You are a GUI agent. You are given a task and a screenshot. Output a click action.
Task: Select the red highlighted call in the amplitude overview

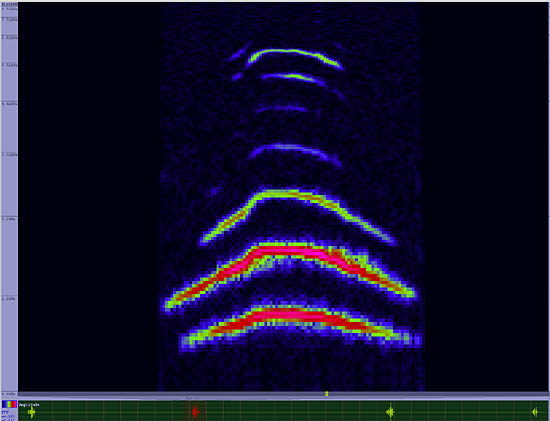tap(195, 412)
